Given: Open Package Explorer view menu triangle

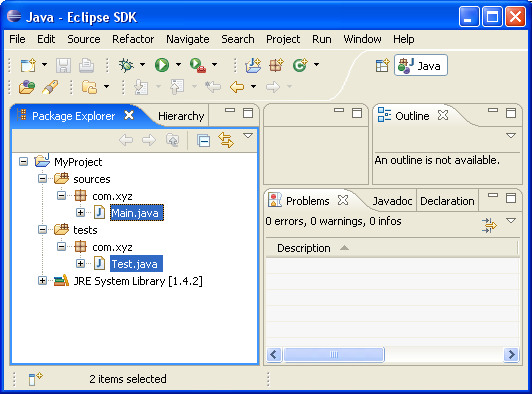Looking at the screenshot, I should [248, 136].
